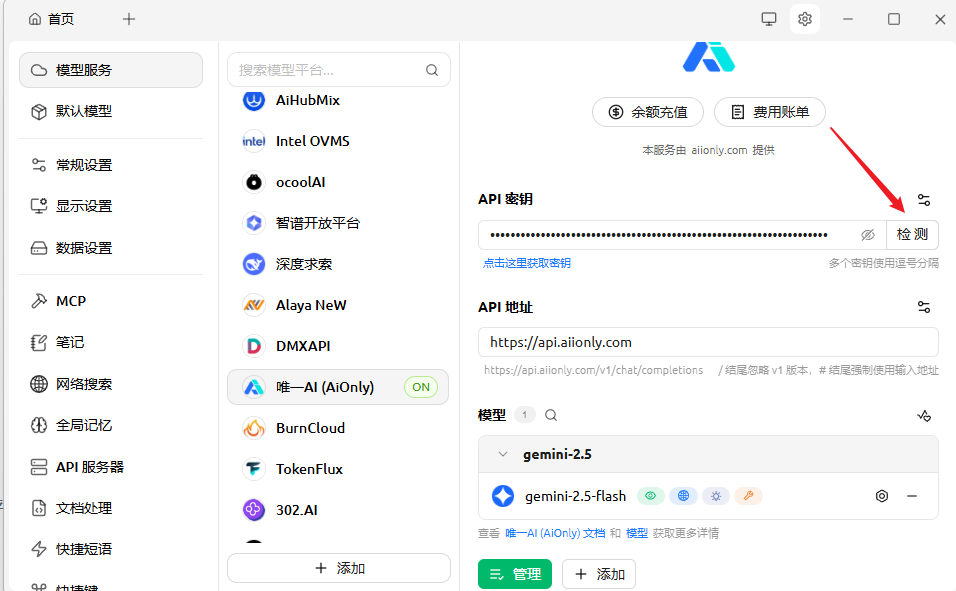Select 302.AI provider

pos(338,509)
